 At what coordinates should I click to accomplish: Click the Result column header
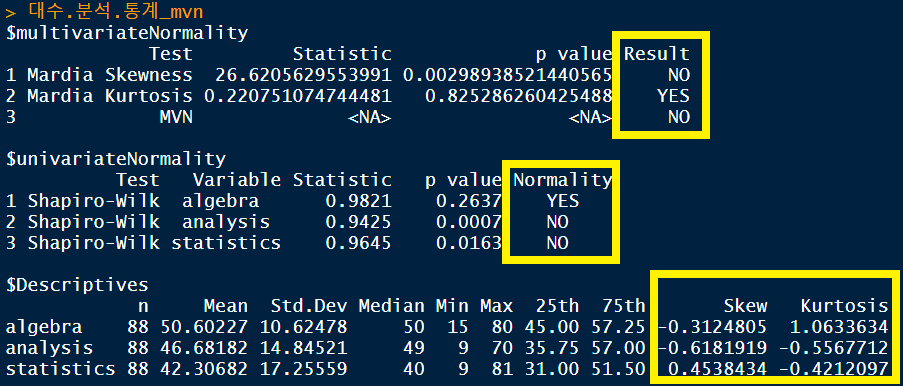point(657,54)
